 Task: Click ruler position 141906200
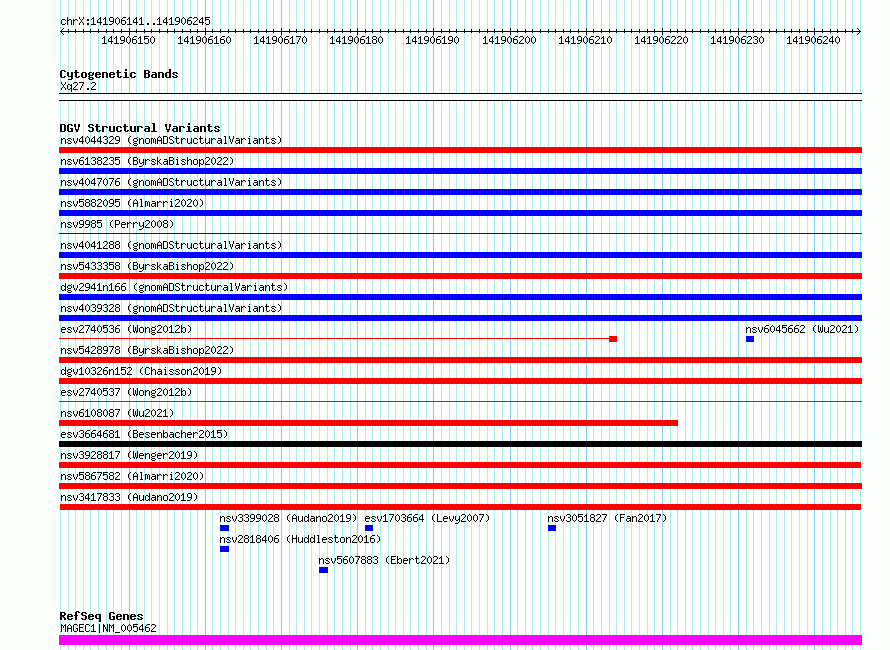click(x=509, y=40)
